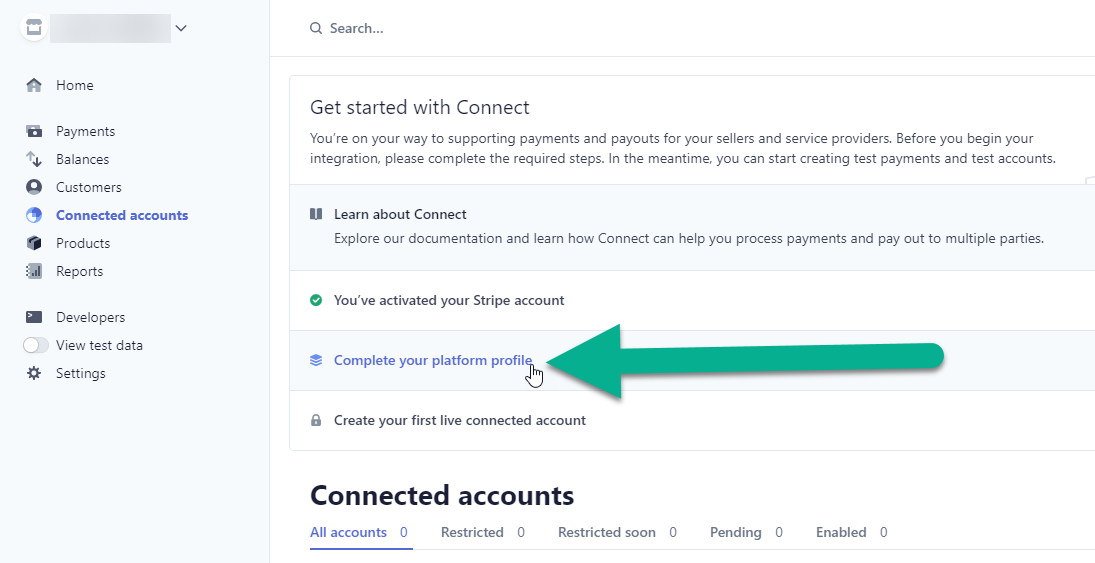
Task: Enable the View test data toggle
Action: point(36,345)
